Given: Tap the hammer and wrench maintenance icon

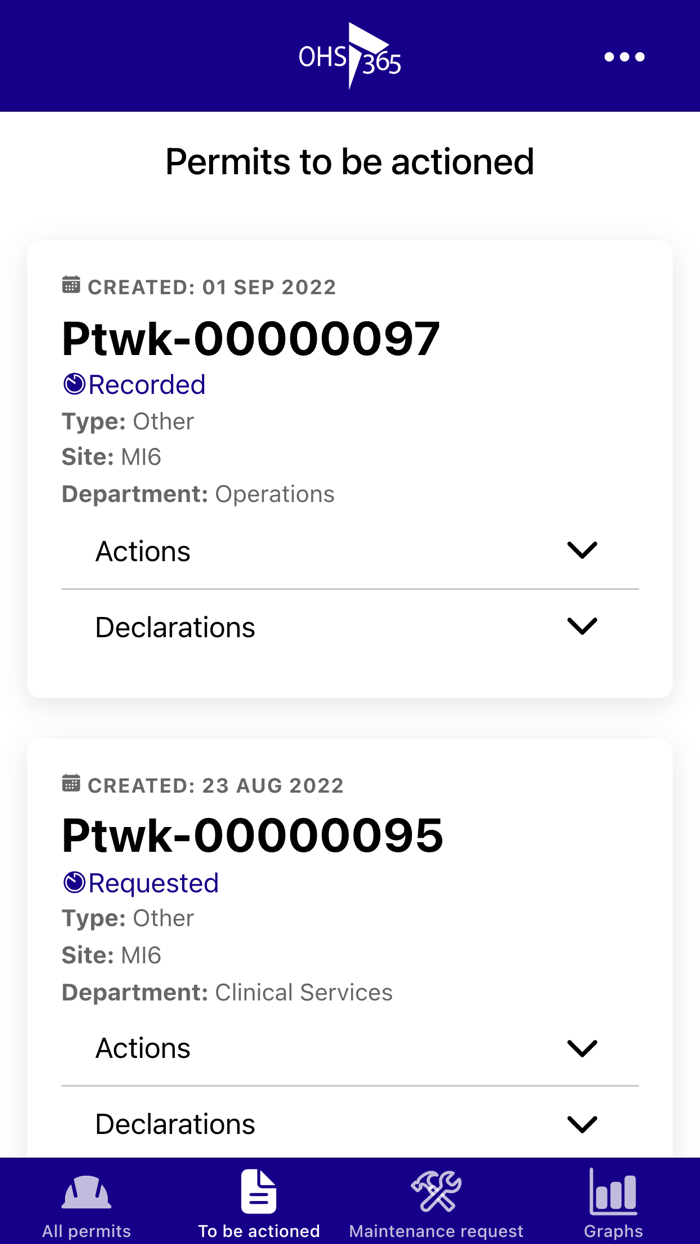Looking at the screenshot, I should [436, 1191].
